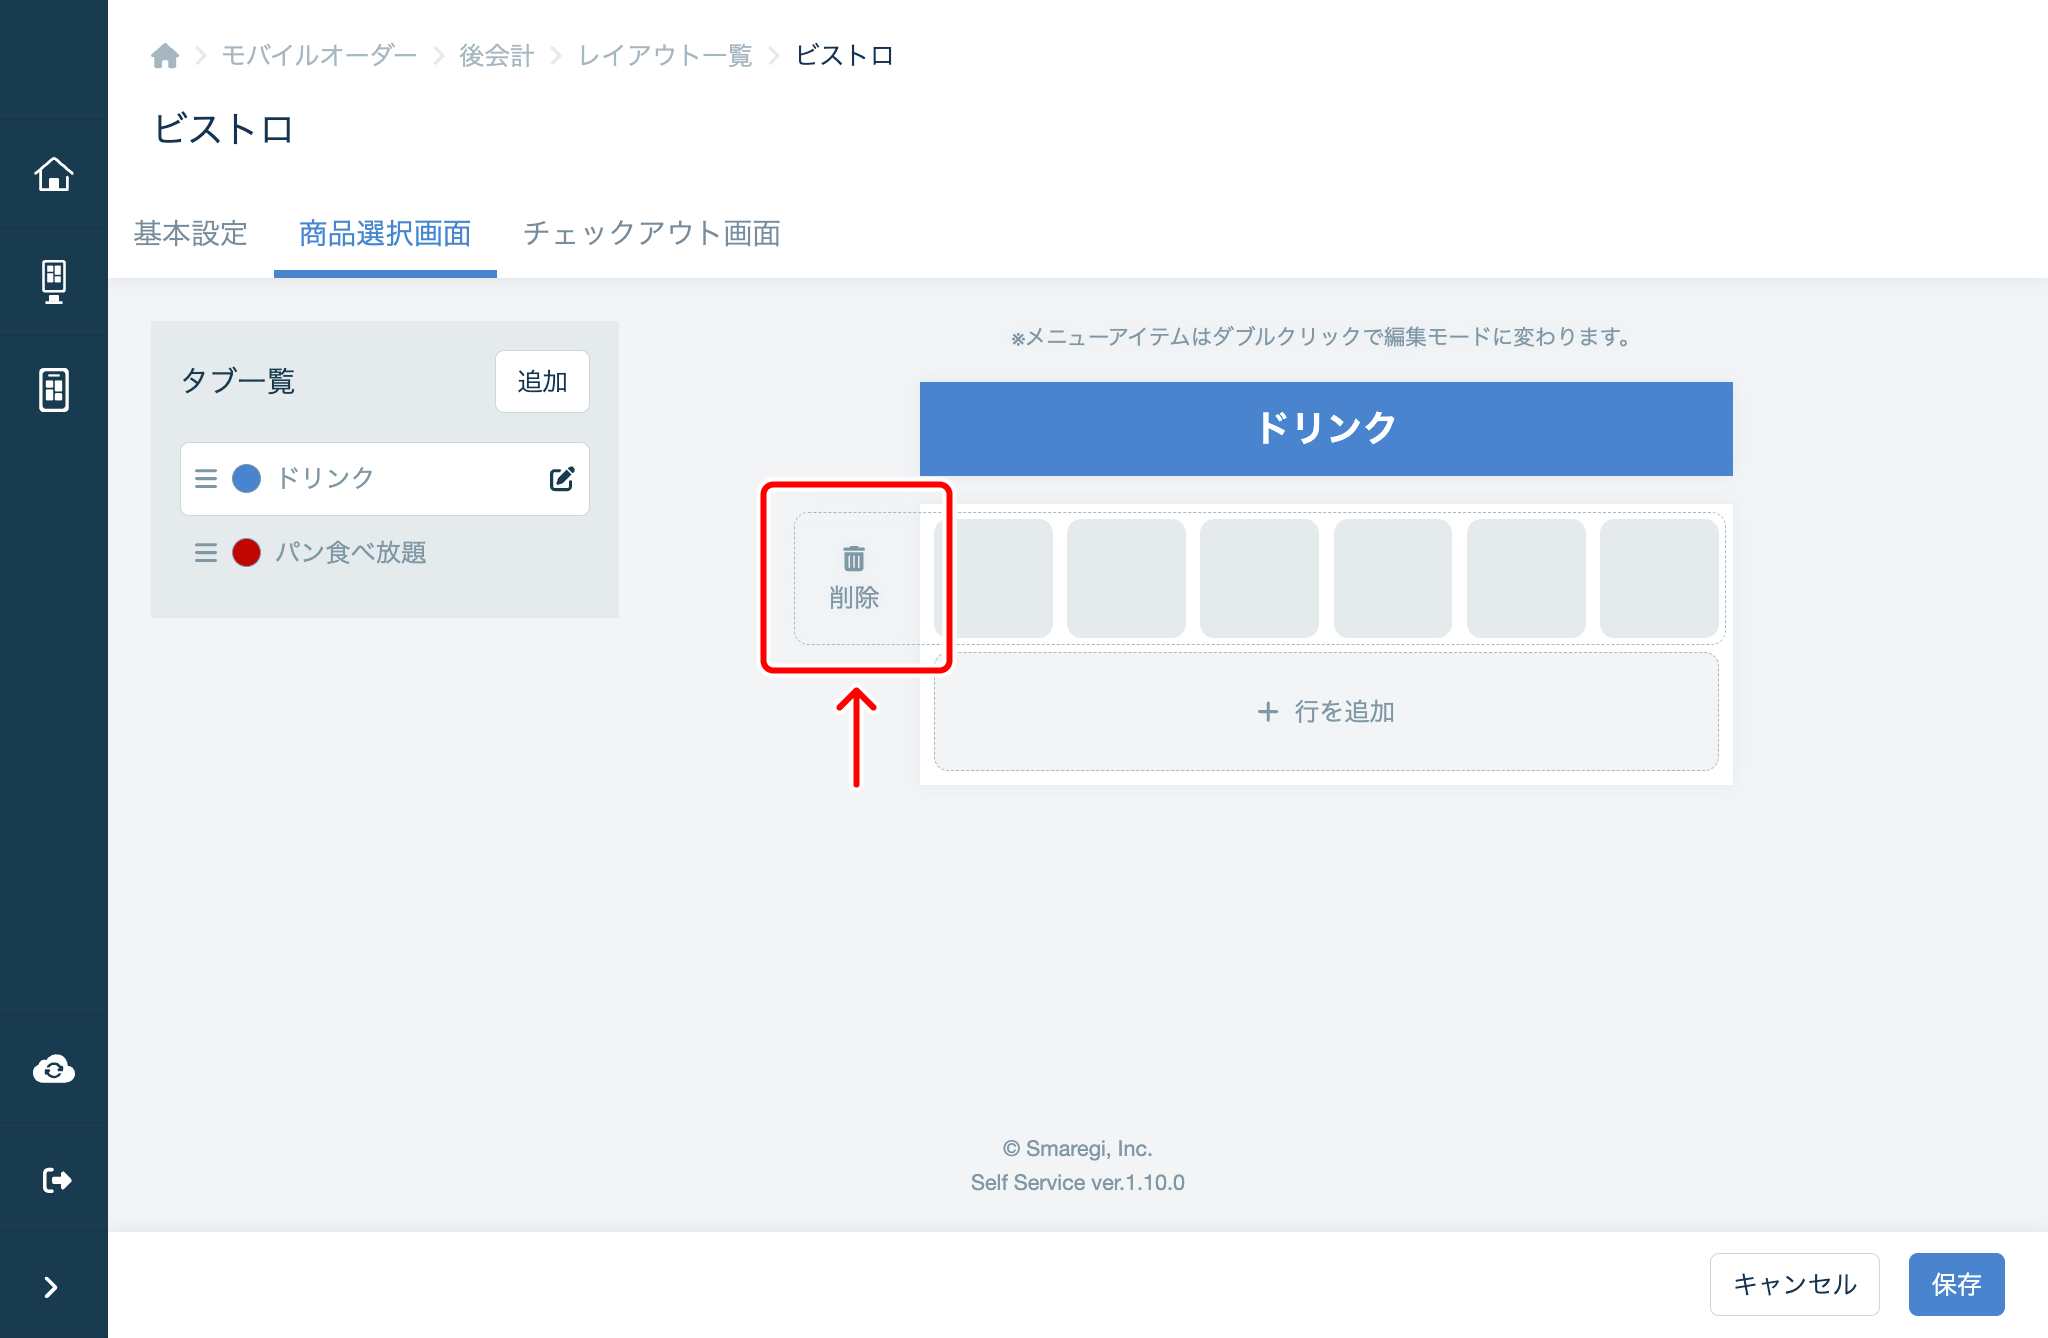The width and height of the screenshot is (2048, 1338).
Task: Save changes with the 保存 button
Action: tap(1956, 1284)
